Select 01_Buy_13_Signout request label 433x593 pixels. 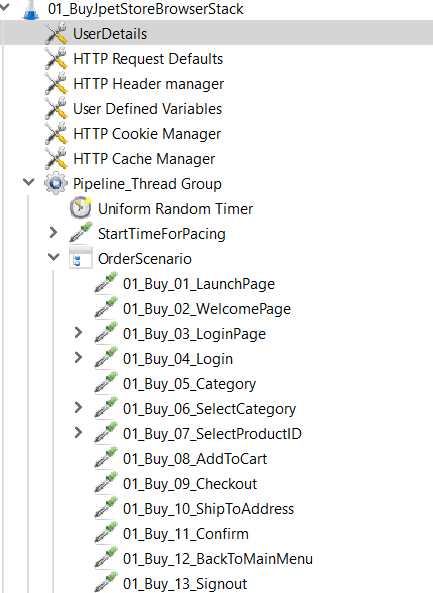click(185, 584)
